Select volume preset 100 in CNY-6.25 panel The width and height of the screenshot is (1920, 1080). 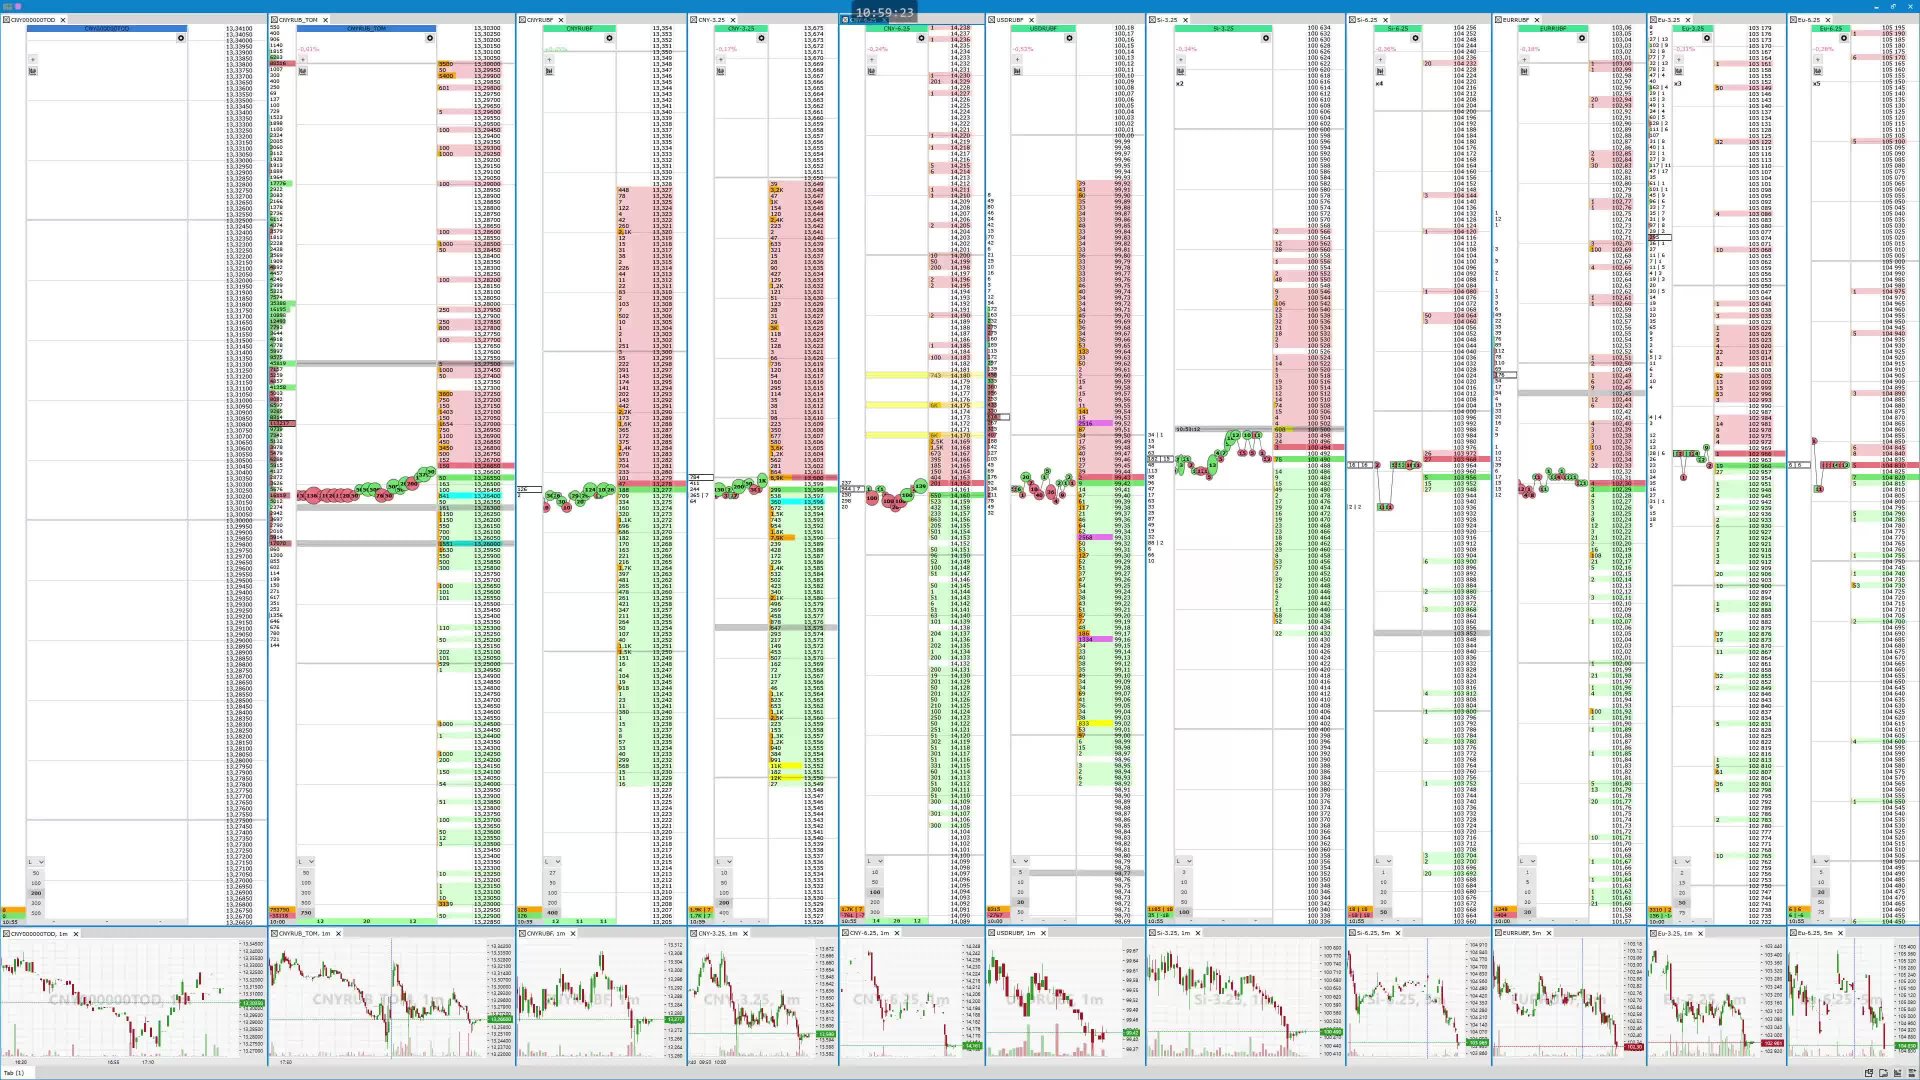875,892
